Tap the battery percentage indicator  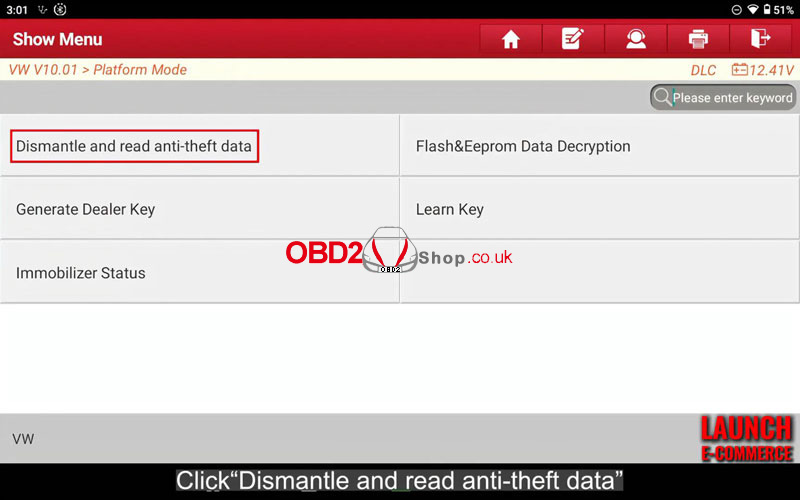pos(779,10)
